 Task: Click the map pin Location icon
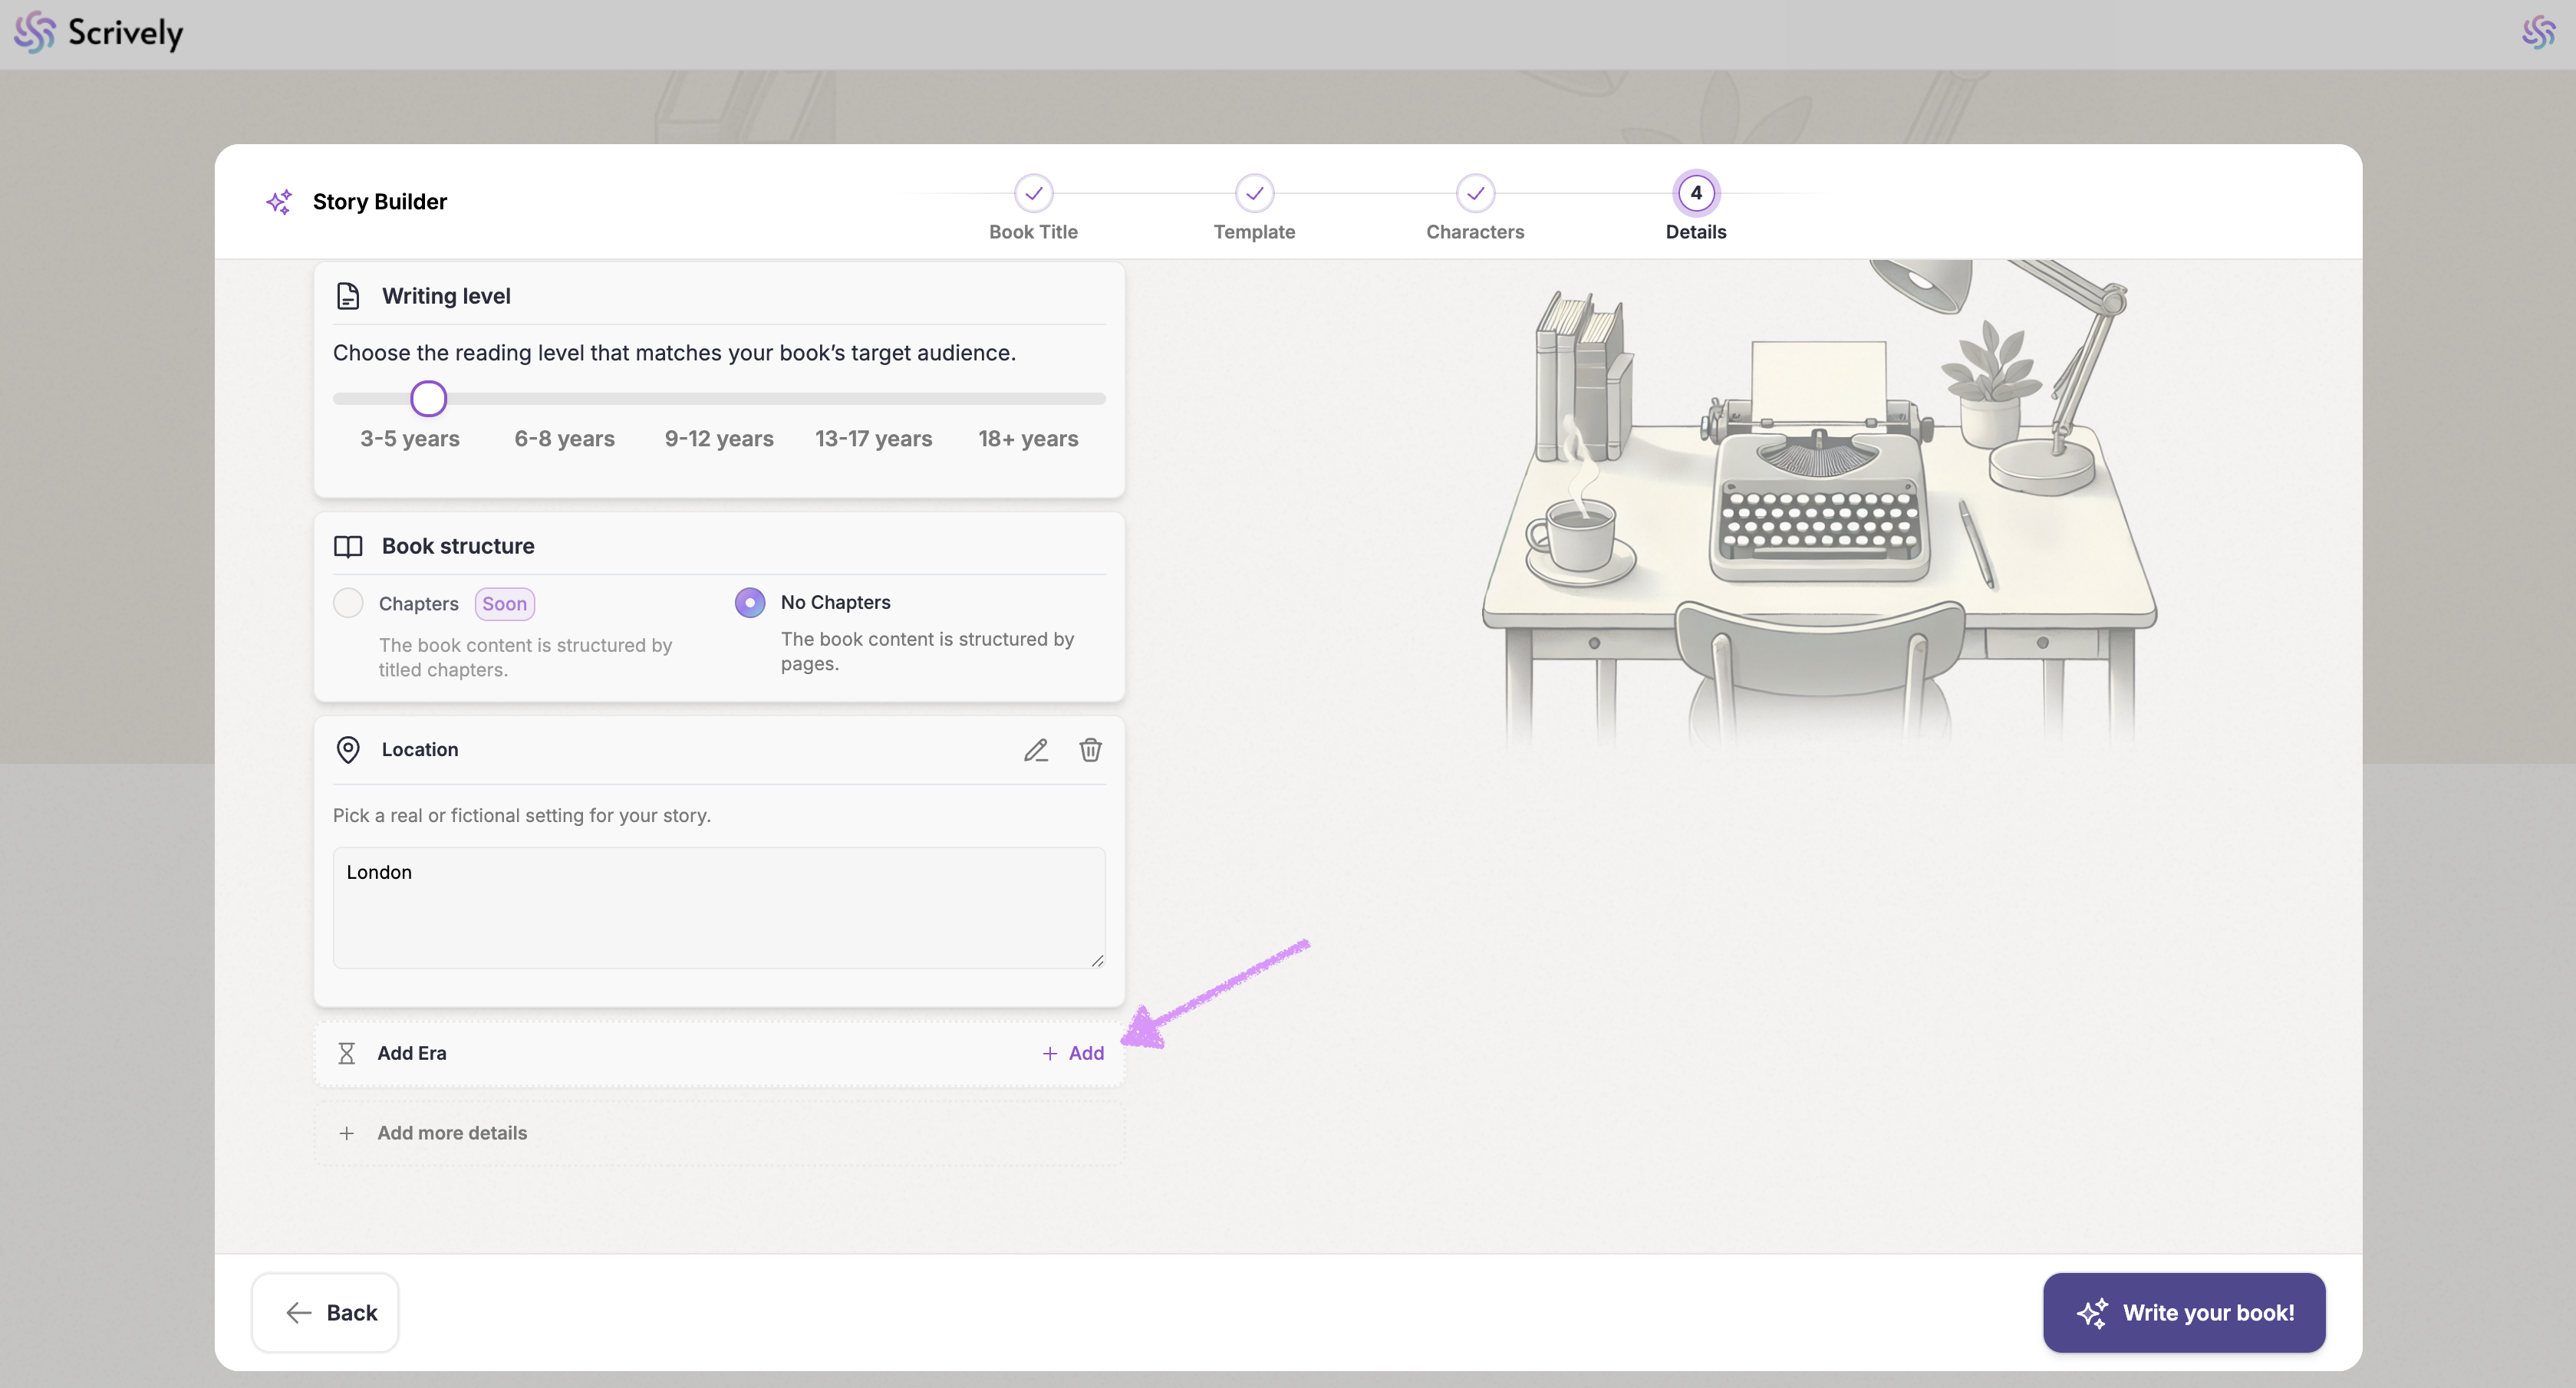click(x=347, y=750)
